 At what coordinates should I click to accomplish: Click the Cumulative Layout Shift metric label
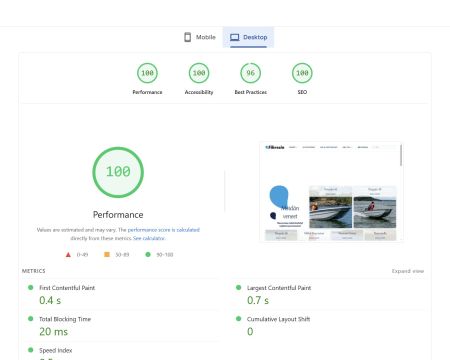coord(278,319)
